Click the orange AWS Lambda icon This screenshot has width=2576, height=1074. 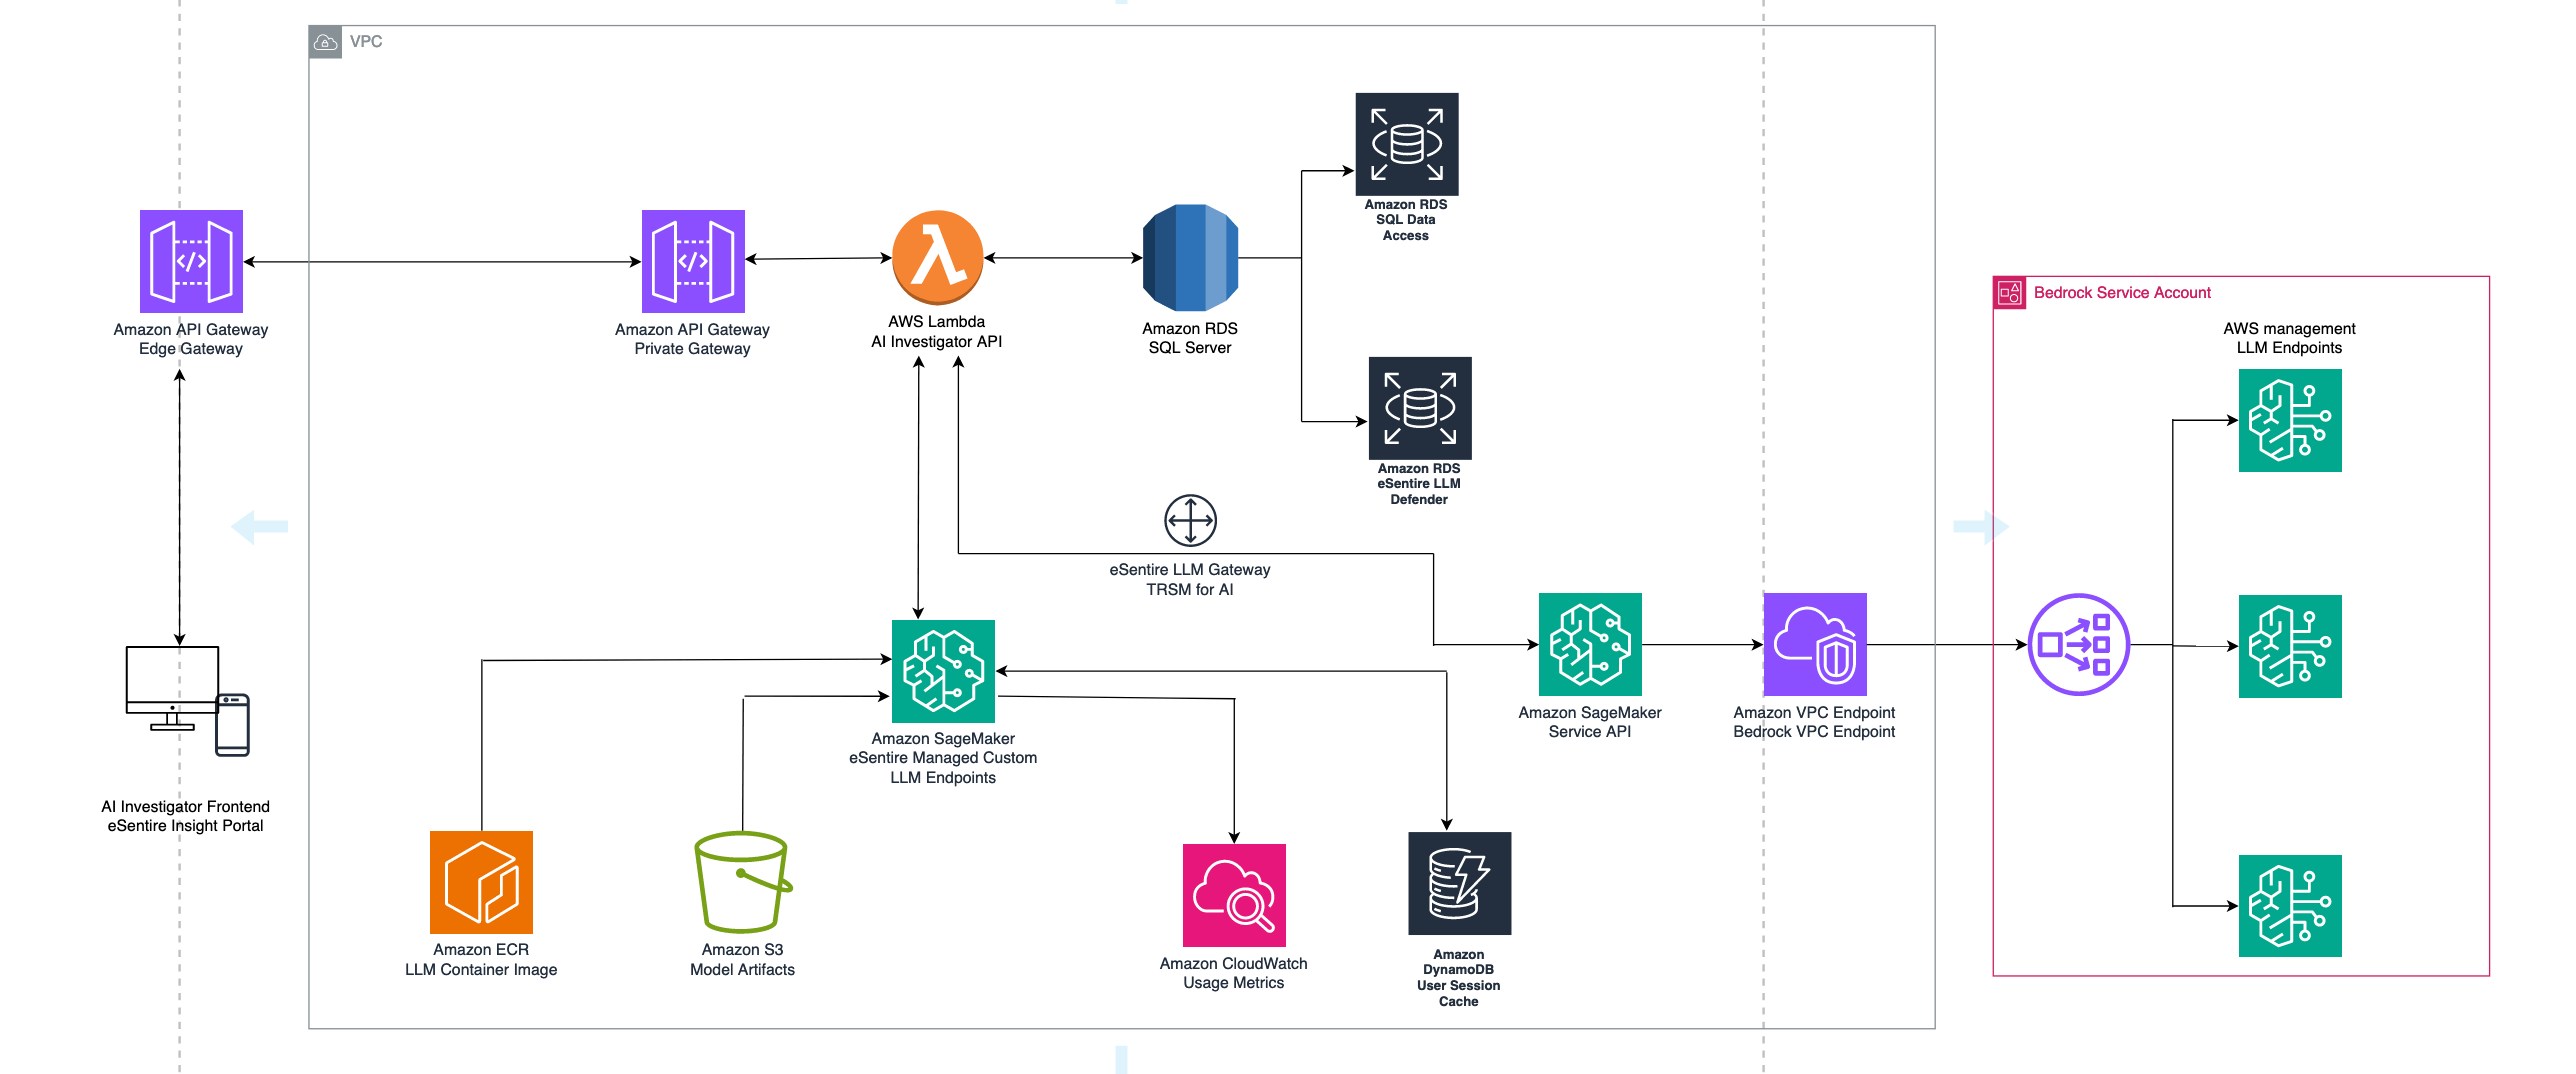[937, 257]
